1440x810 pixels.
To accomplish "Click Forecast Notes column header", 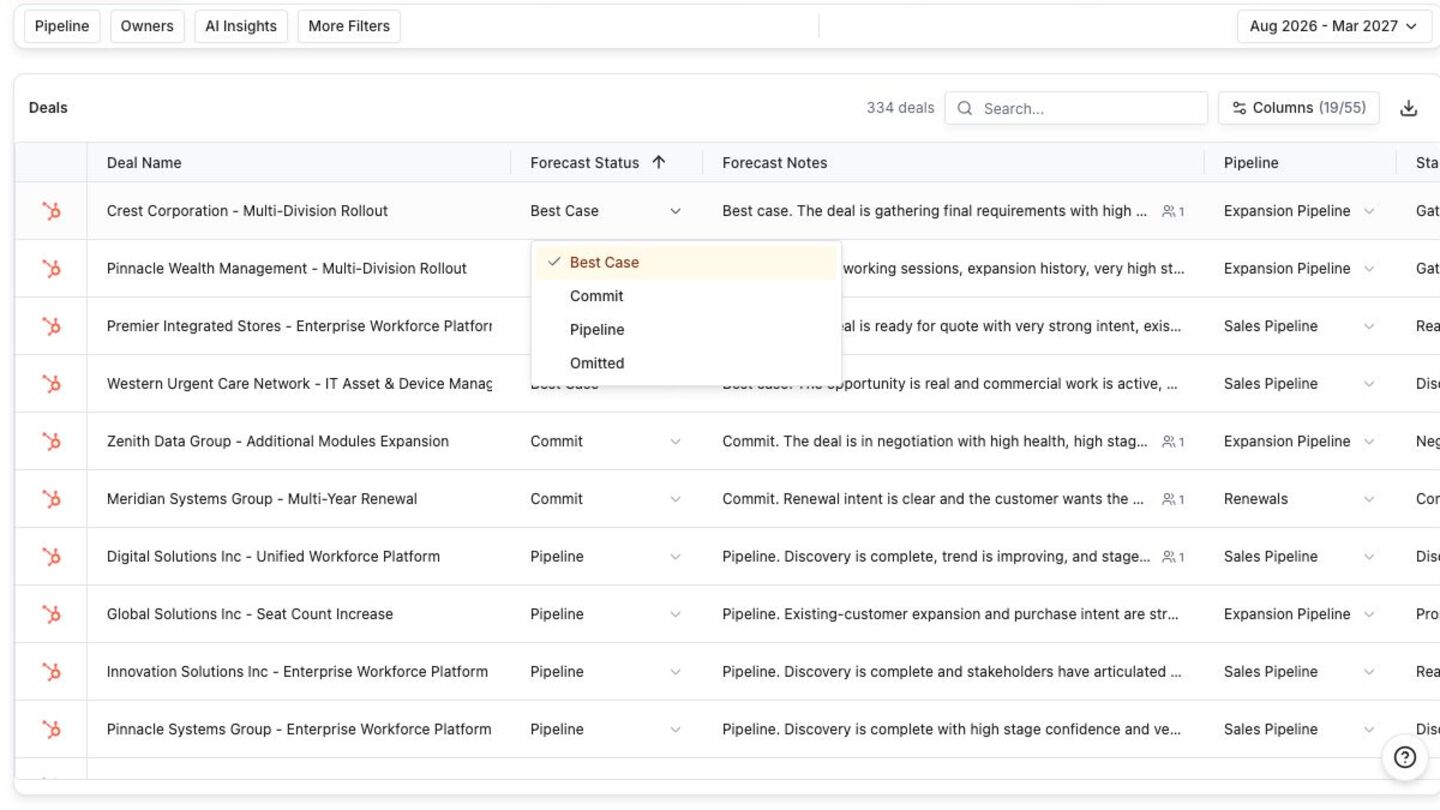I will [x=775, y=162].
